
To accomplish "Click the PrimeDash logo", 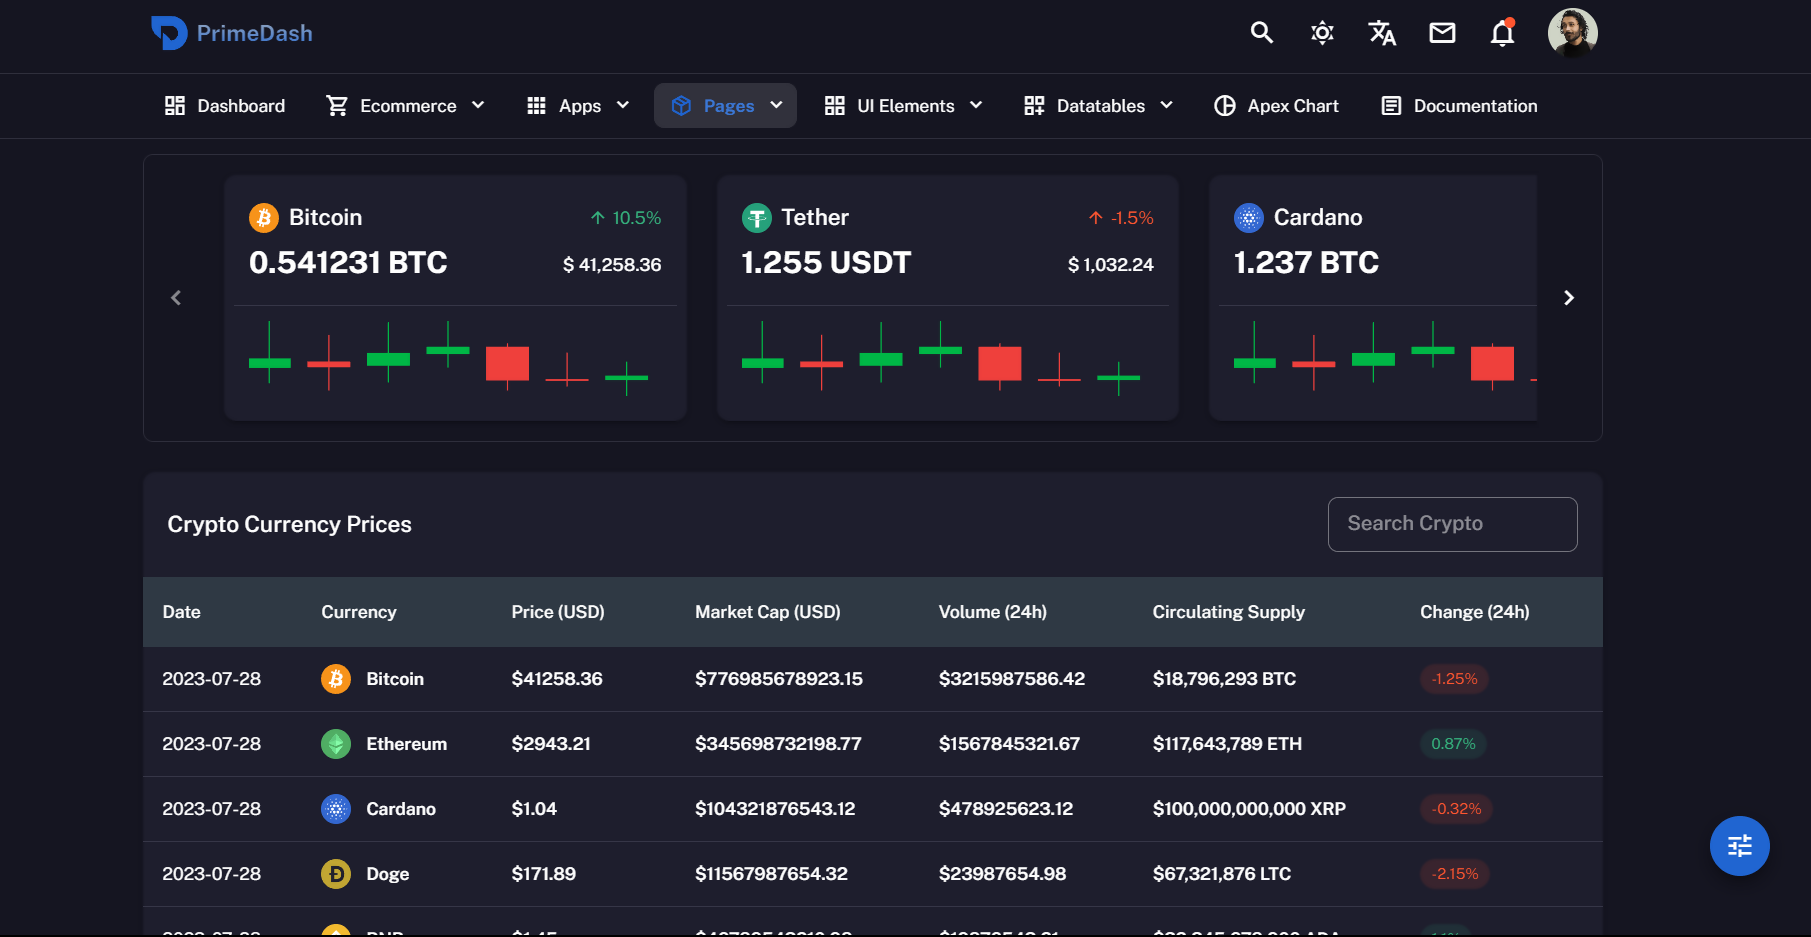I will point(232,33).
